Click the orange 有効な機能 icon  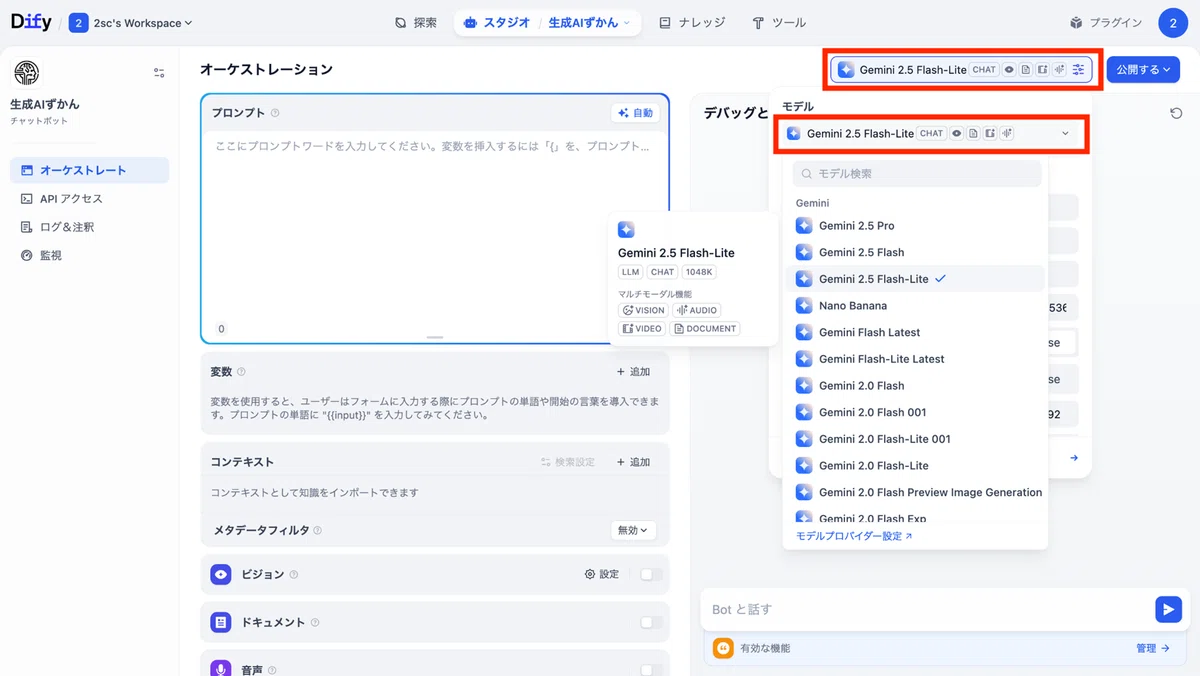click(x=723, y=648)
